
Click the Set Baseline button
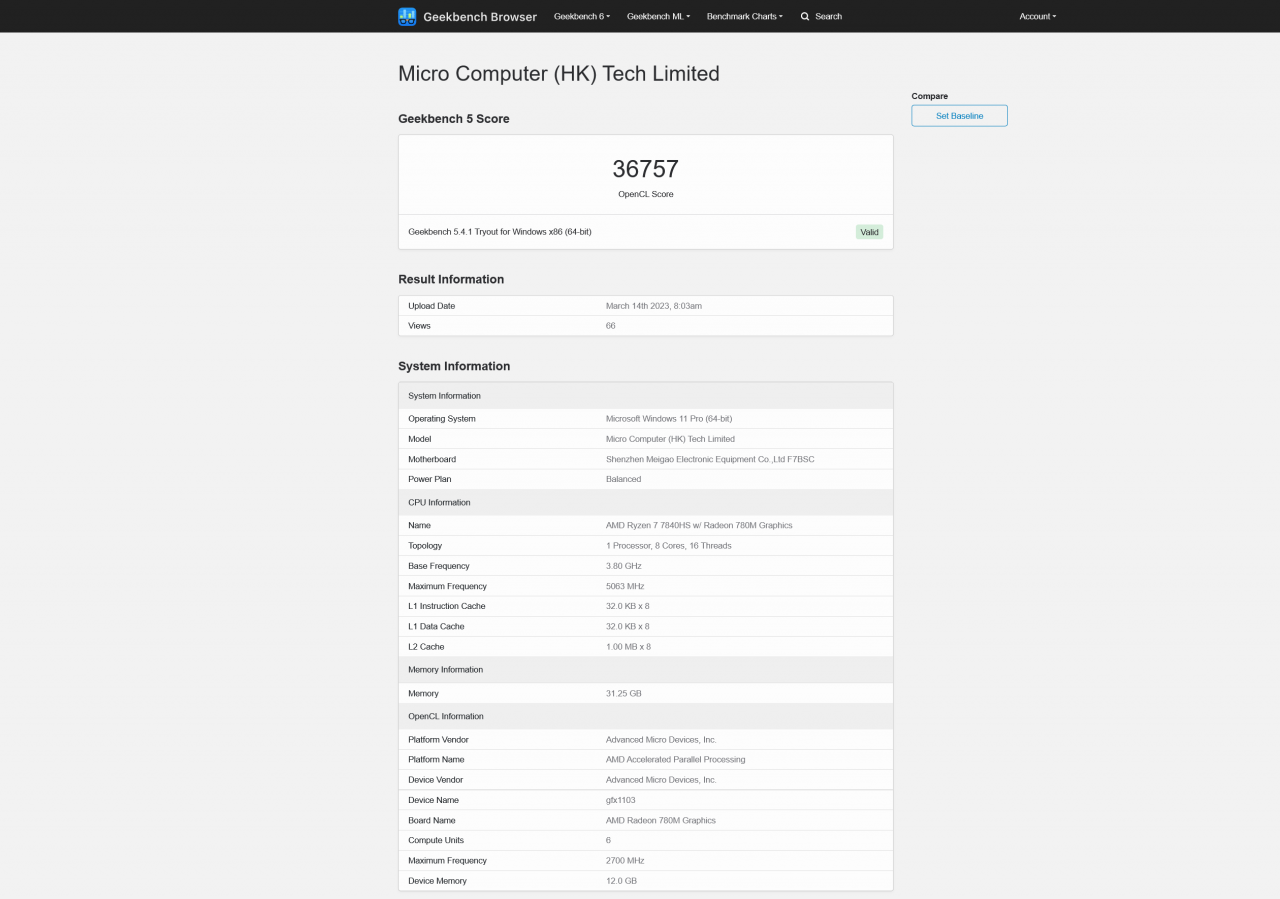pos(959,116)
